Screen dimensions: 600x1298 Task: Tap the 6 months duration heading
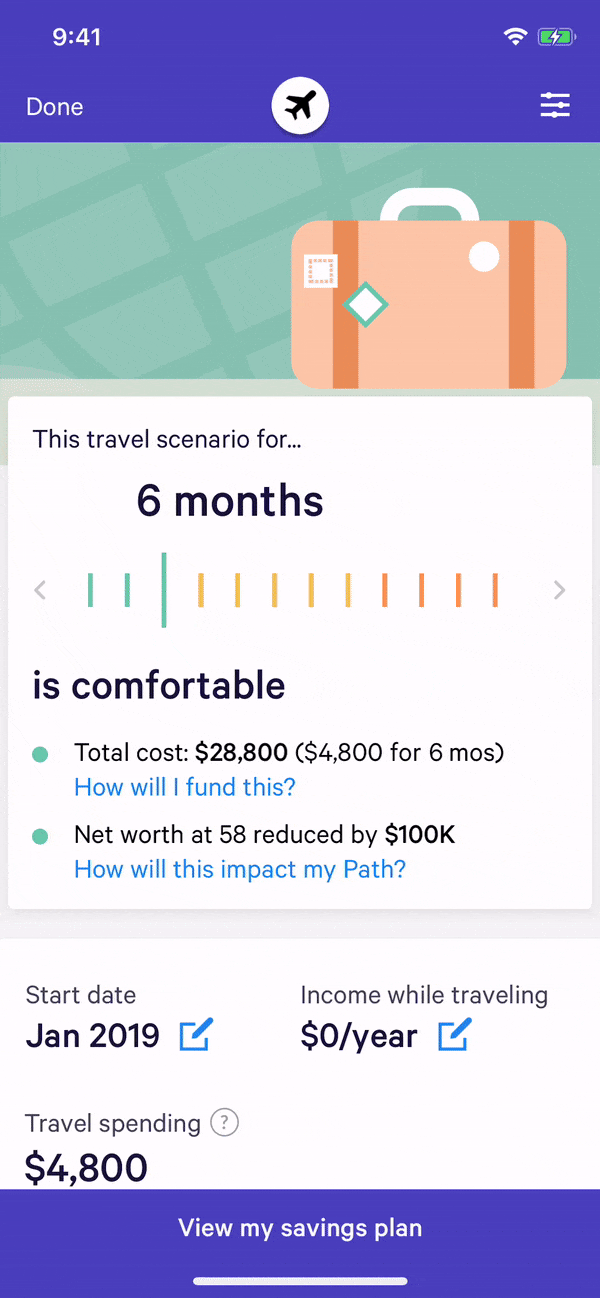(230, 501)
